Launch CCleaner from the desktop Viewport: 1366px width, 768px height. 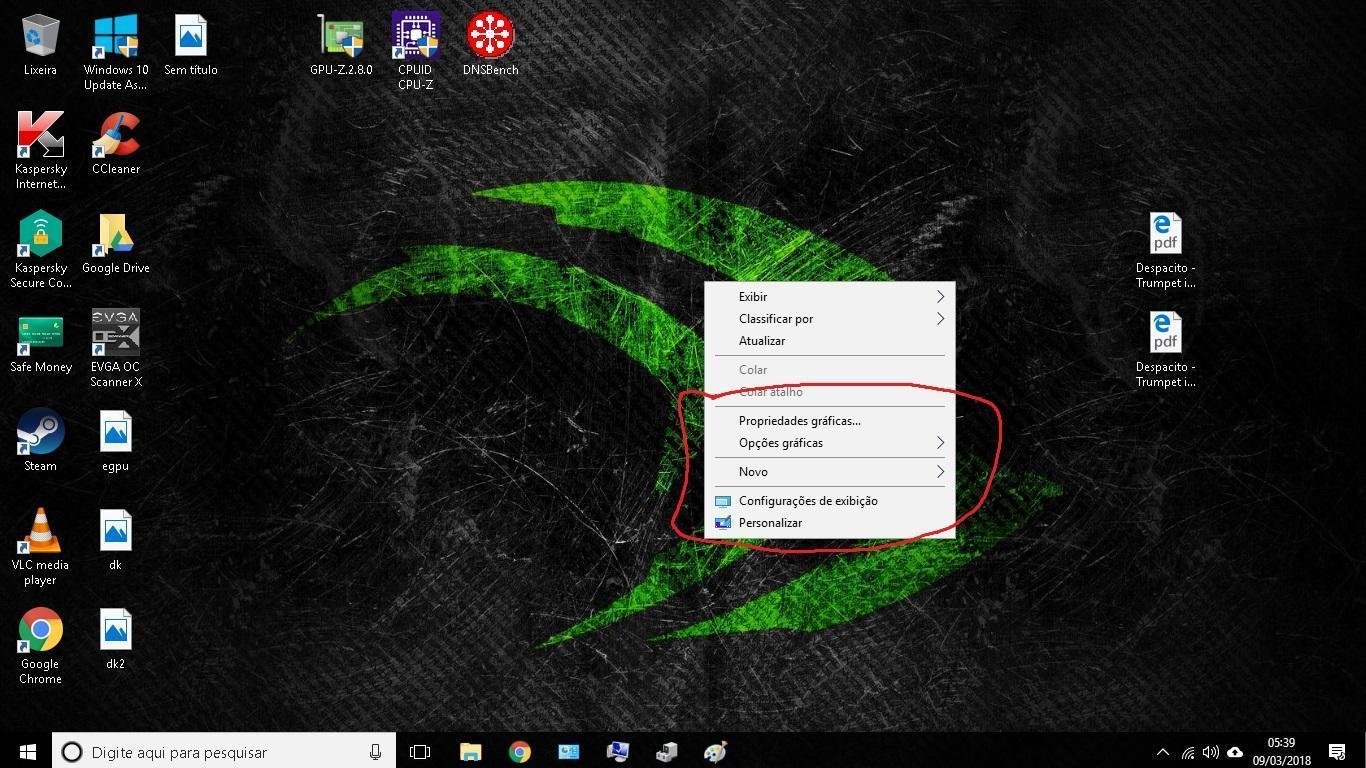pyautogui.click(x=116, y=143)
